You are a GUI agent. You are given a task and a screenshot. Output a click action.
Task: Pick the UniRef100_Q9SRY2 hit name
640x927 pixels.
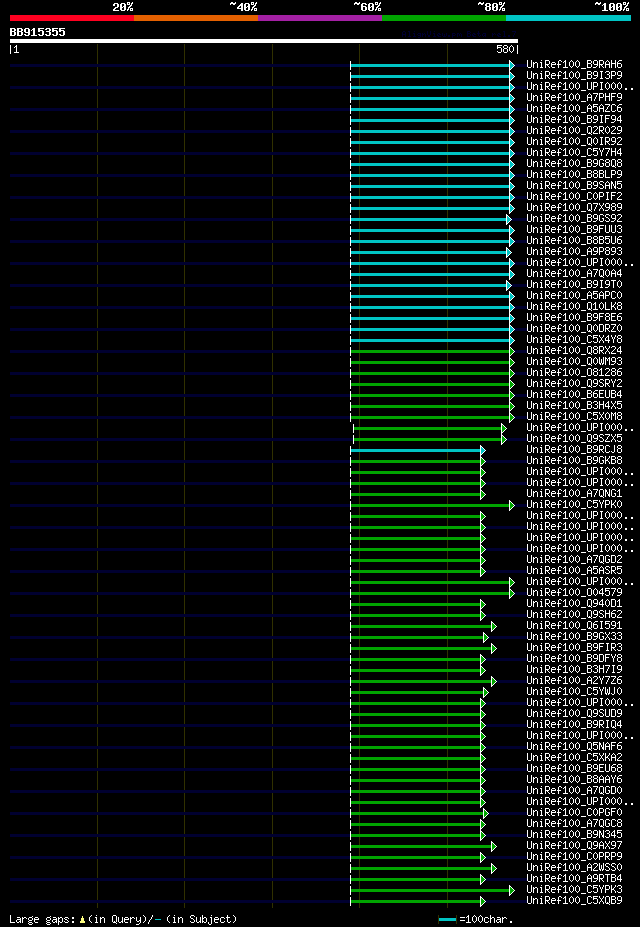[574, 384]
